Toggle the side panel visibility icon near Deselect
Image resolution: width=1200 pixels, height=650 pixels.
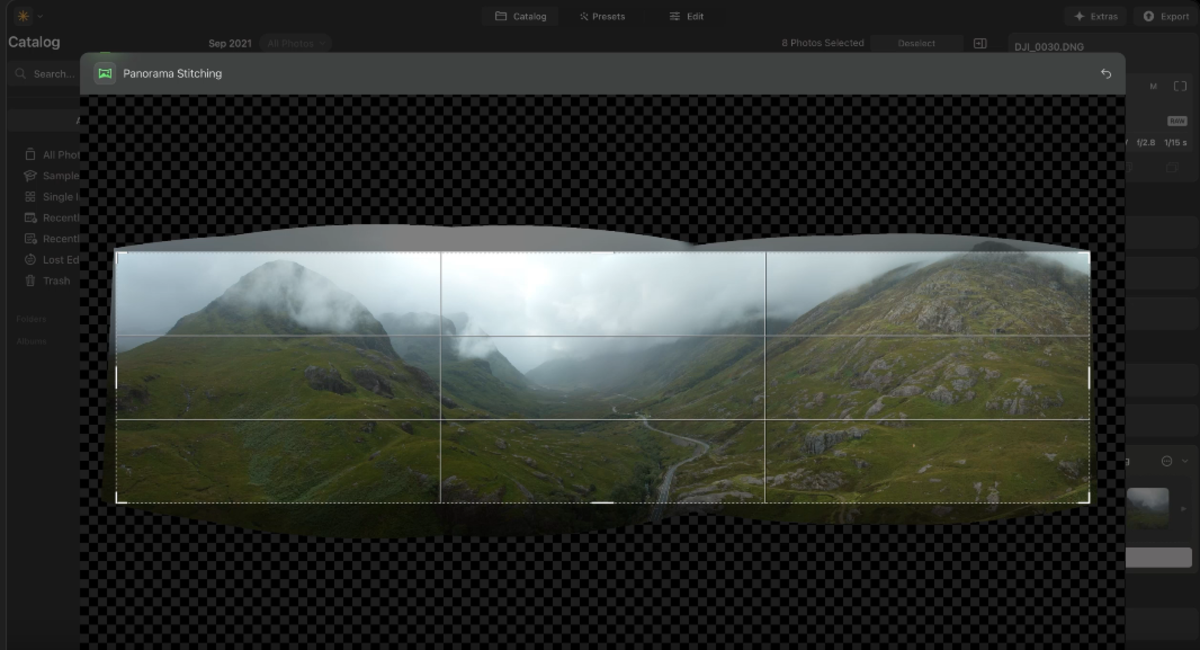click(x=982, y=43)
